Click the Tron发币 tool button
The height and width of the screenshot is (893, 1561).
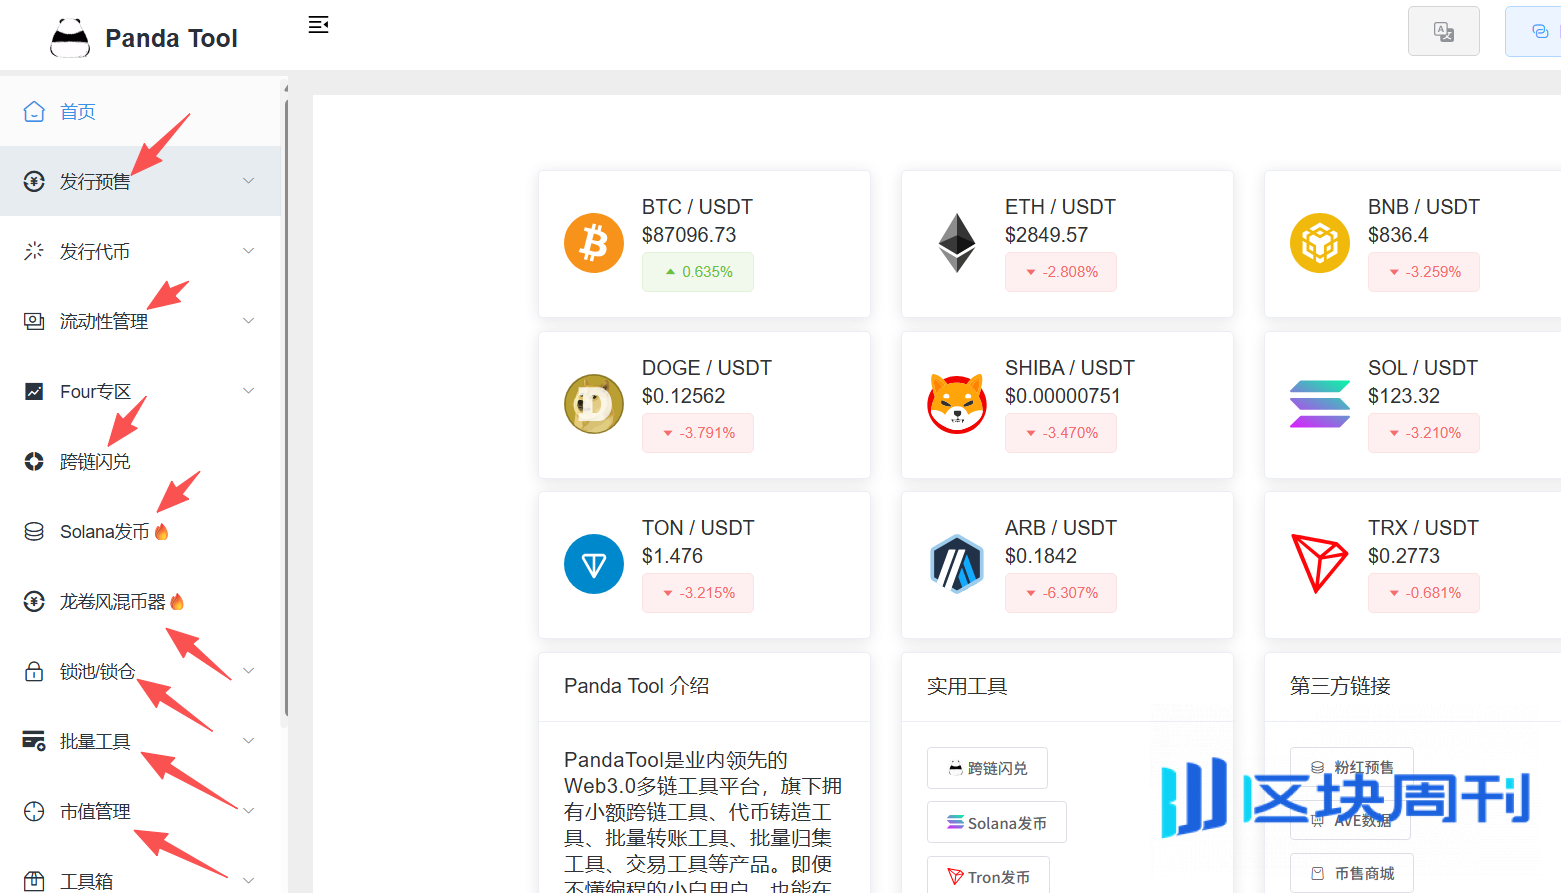coord(988,877)
